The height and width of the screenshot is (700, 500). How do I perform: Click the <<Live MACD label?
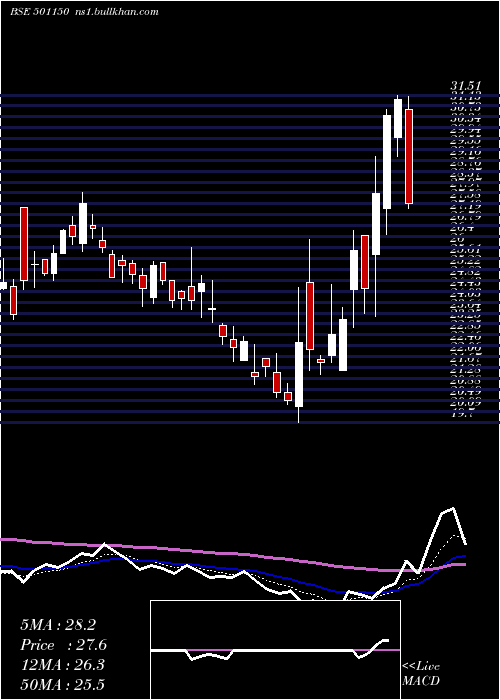(421, 673)
